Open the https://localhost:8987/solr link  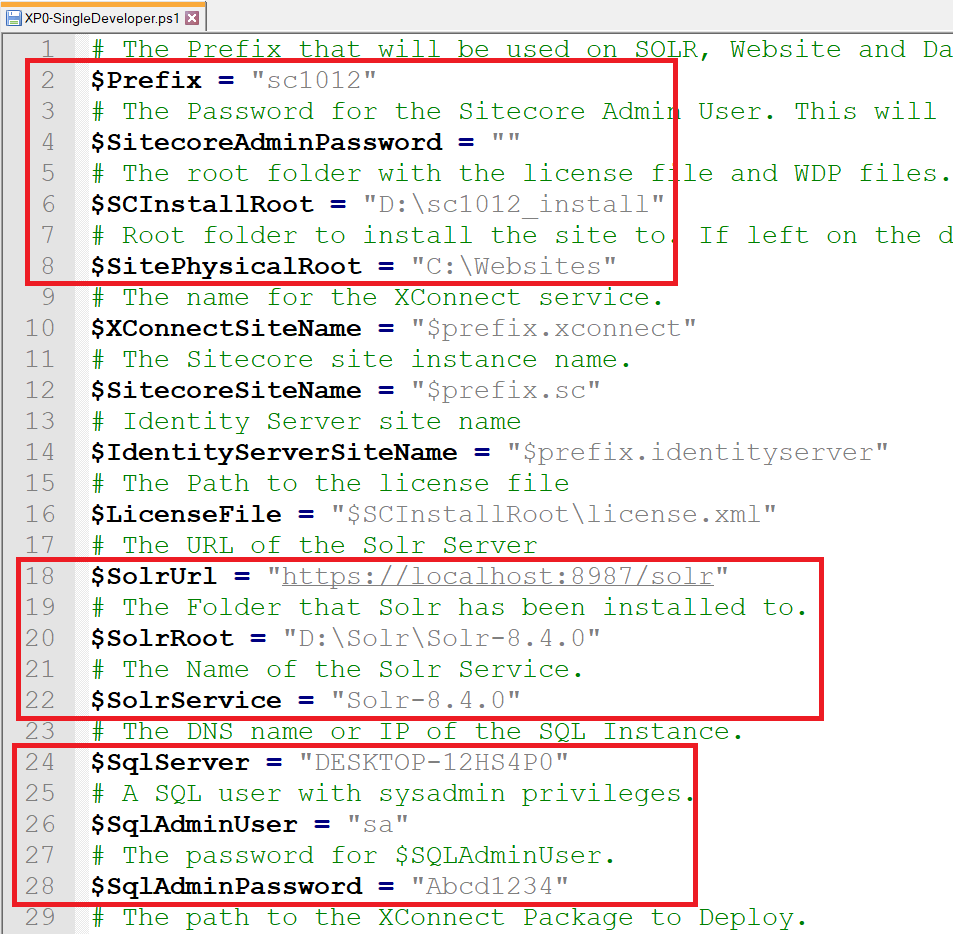[497, 576]
